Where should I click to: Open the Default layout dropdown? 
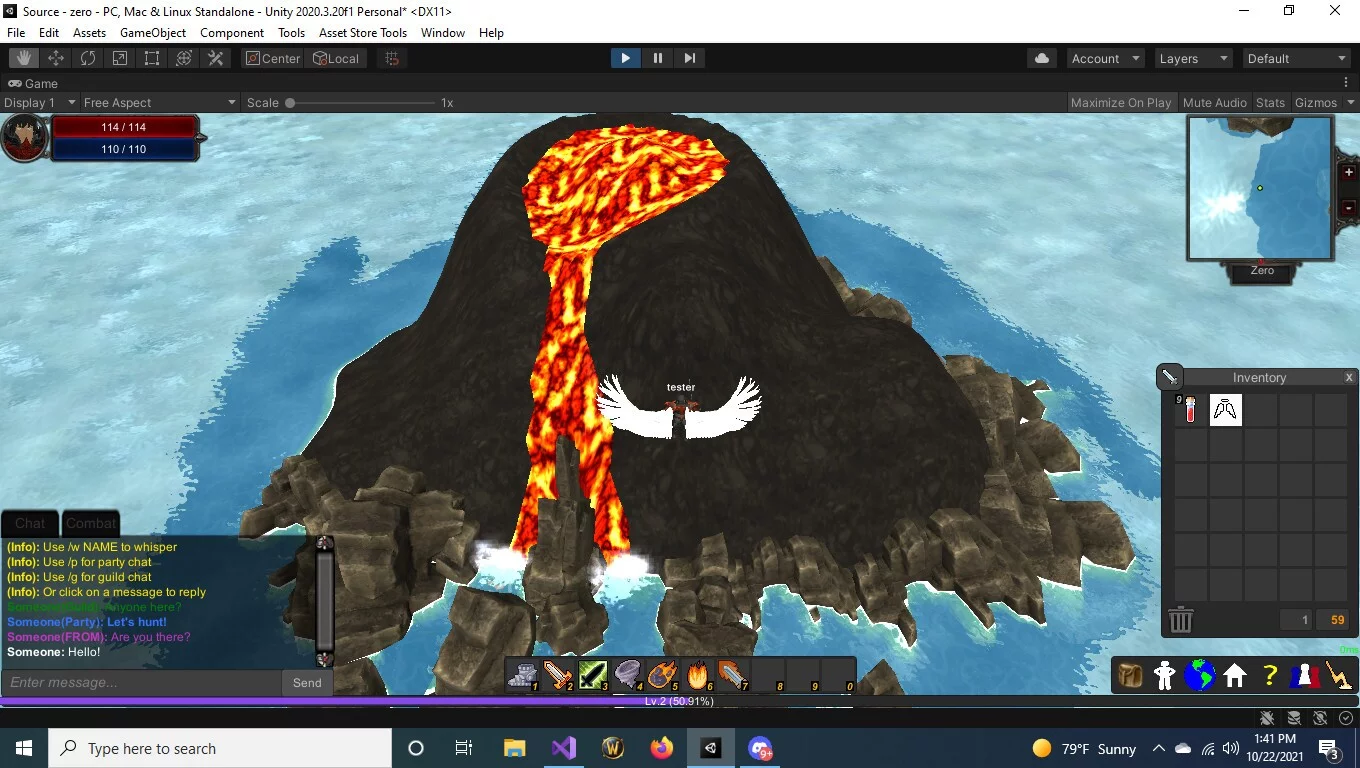[1297, 58]
